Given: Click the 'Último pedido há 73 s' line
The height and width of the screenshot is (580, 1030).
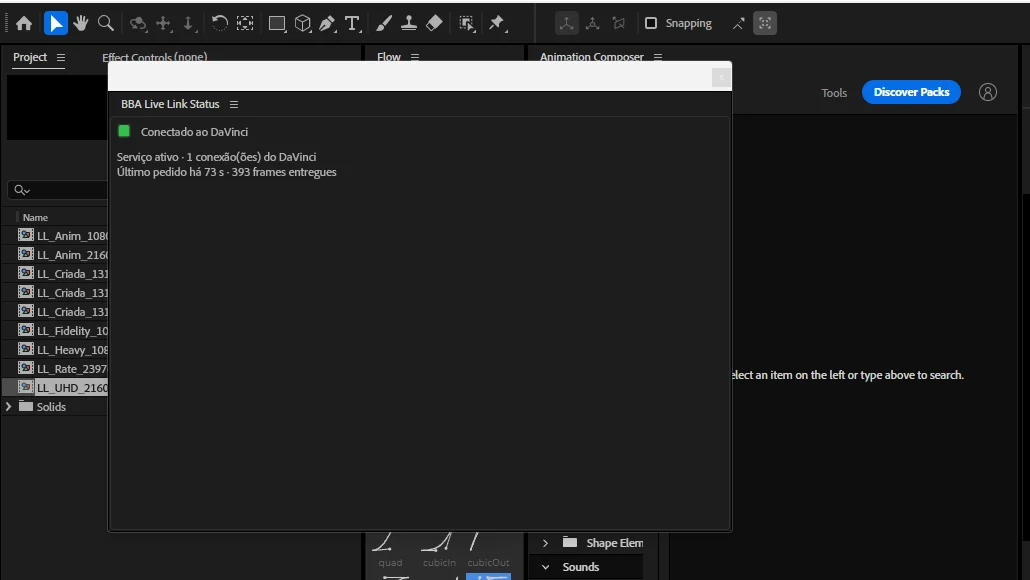Looking at the screenshot, I should pyautogui.click(x=226, y=172).
